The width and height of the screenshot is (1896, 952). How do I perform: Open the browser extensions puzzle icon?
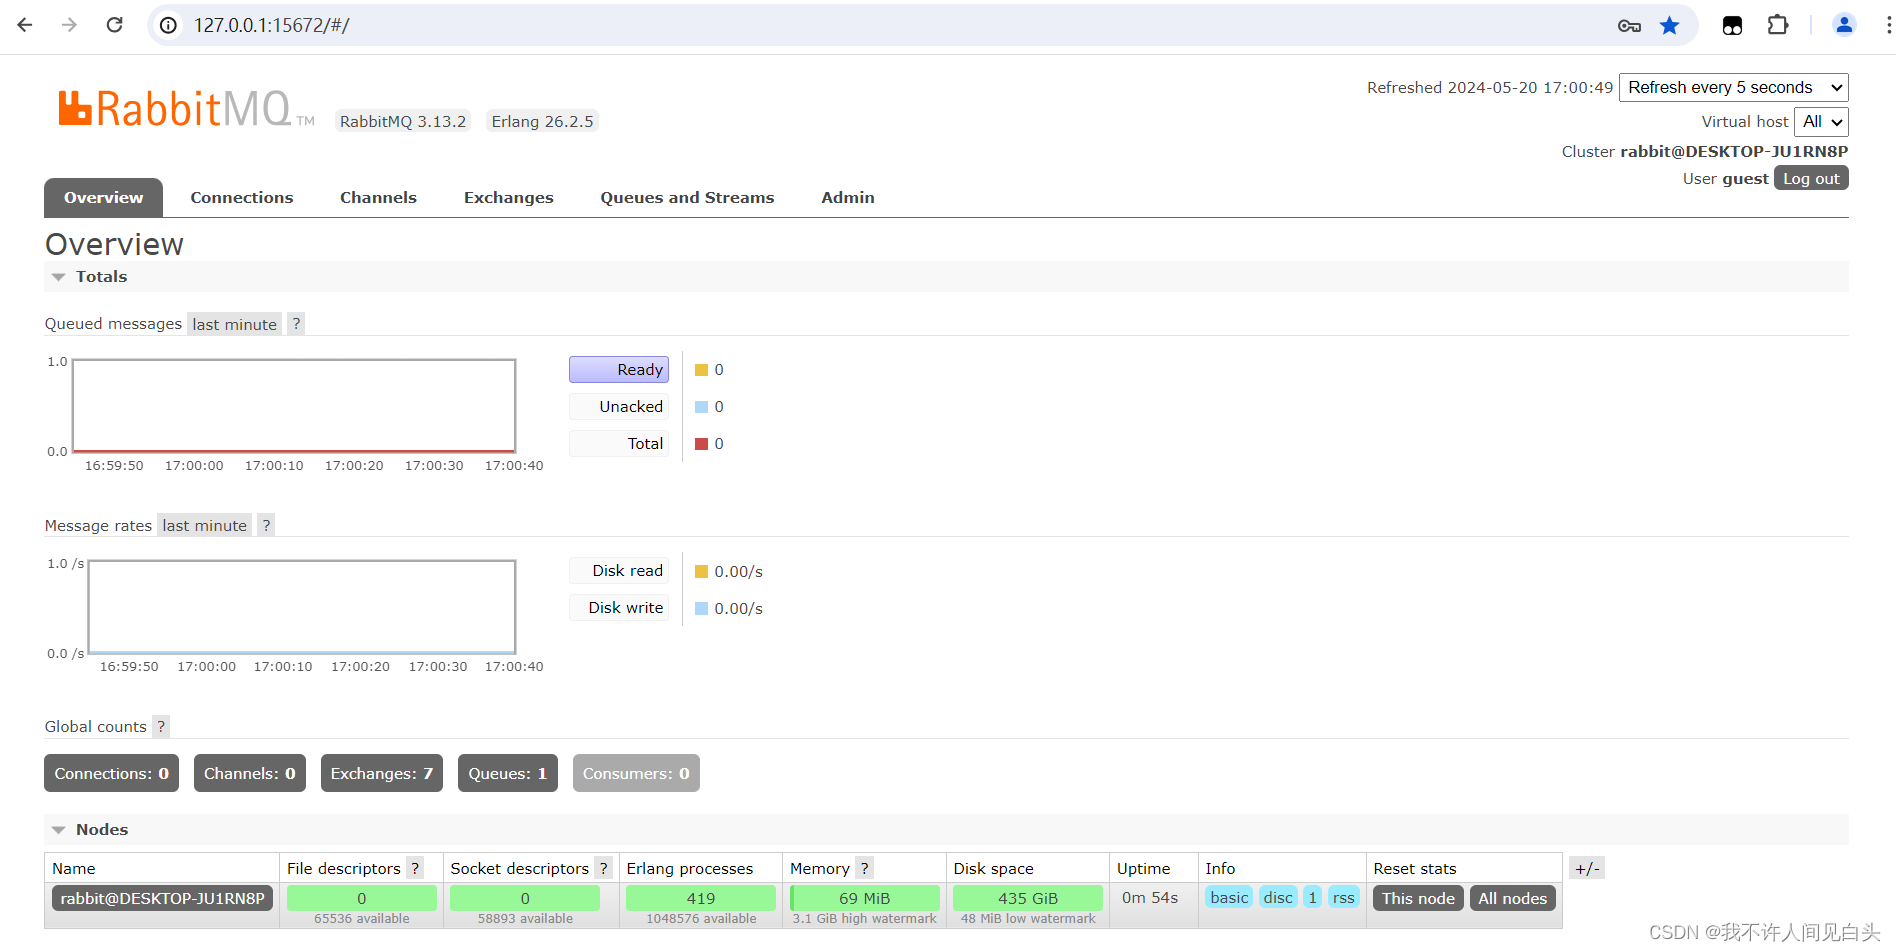(x=1777, y=25)
